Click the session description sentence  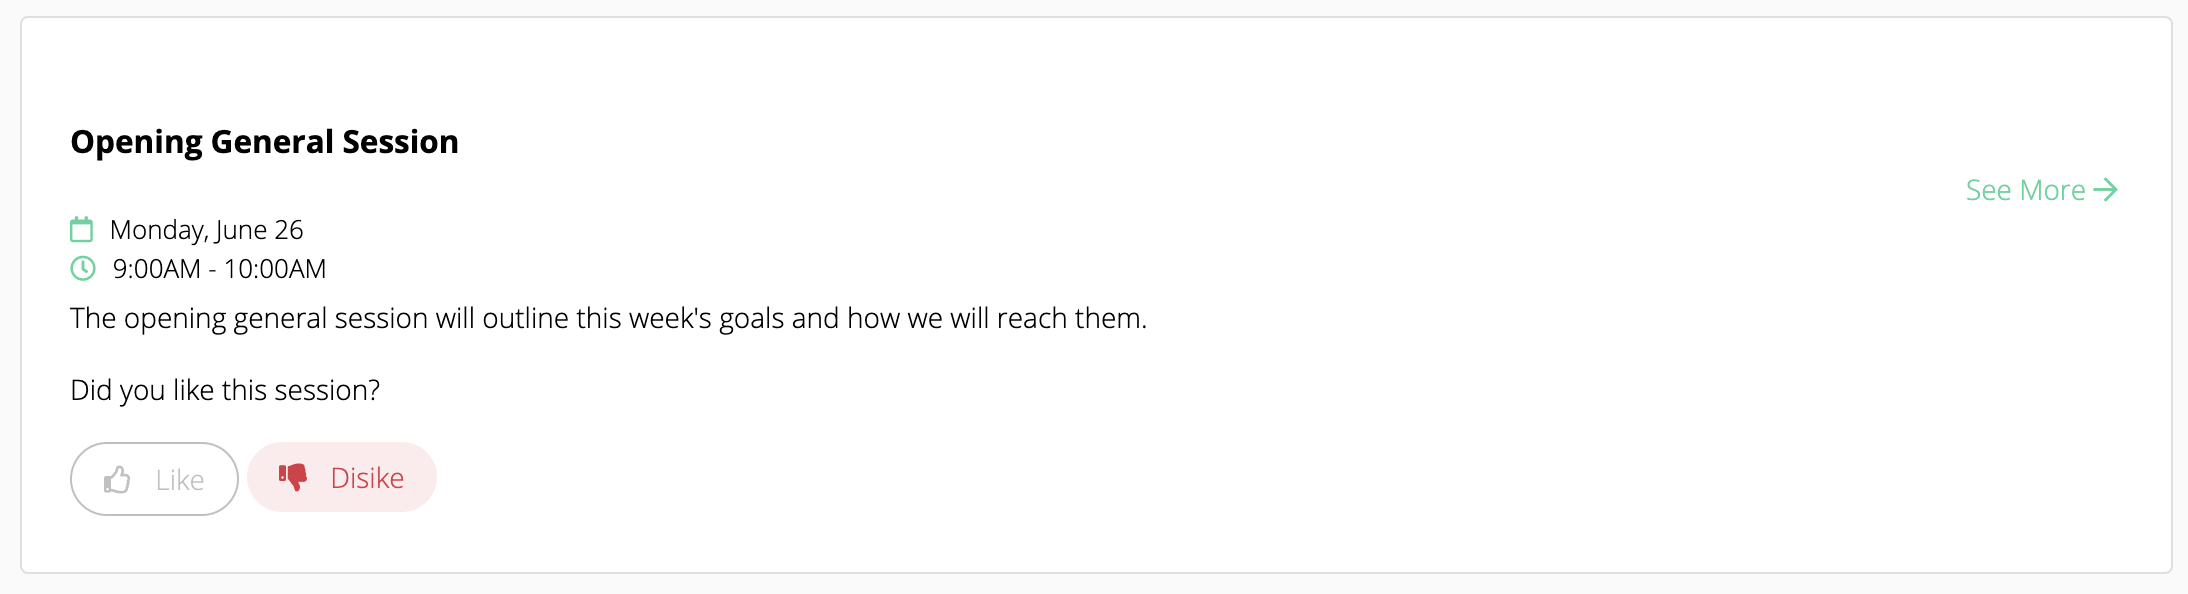pos(609,318)
